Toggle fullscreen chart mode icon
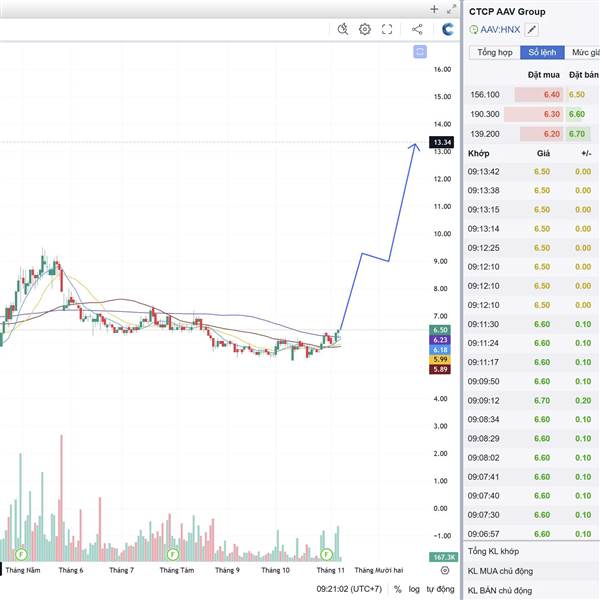Screen dimensions: 600x600 coord(387,29)
